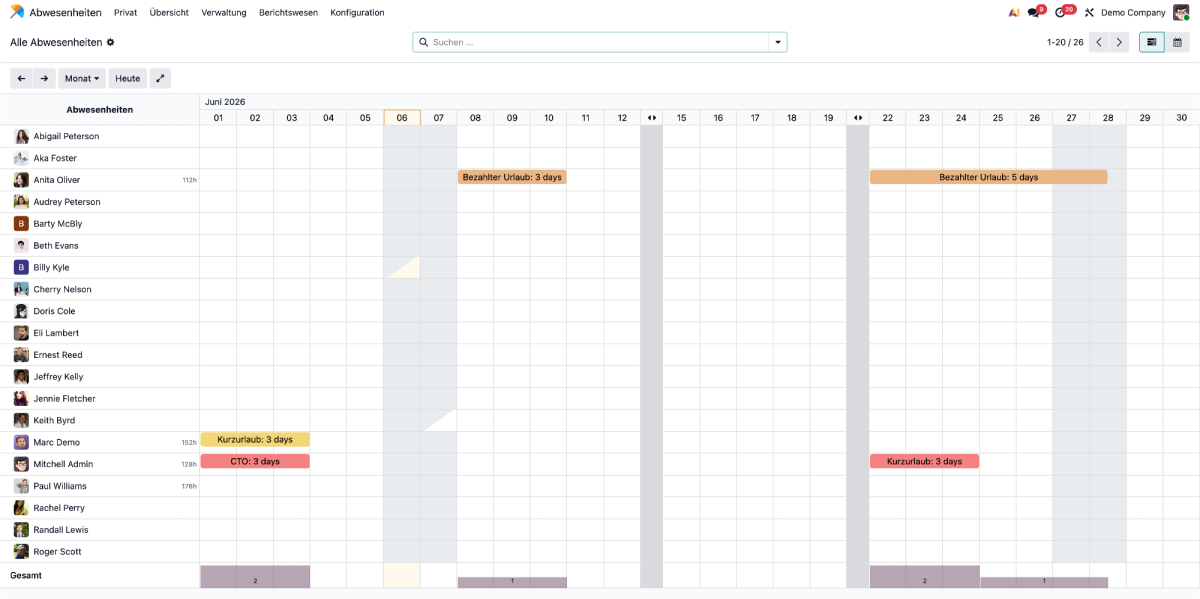Screen dimensions: 1200x599
Task: Expand collapsed weekend after day 19
Action: coord(858,118)
